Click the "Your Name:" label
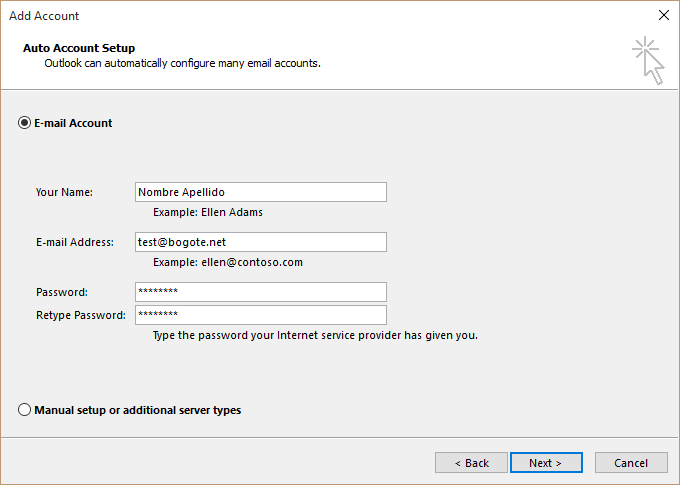 pyautogui.click(x=64, y=192)
